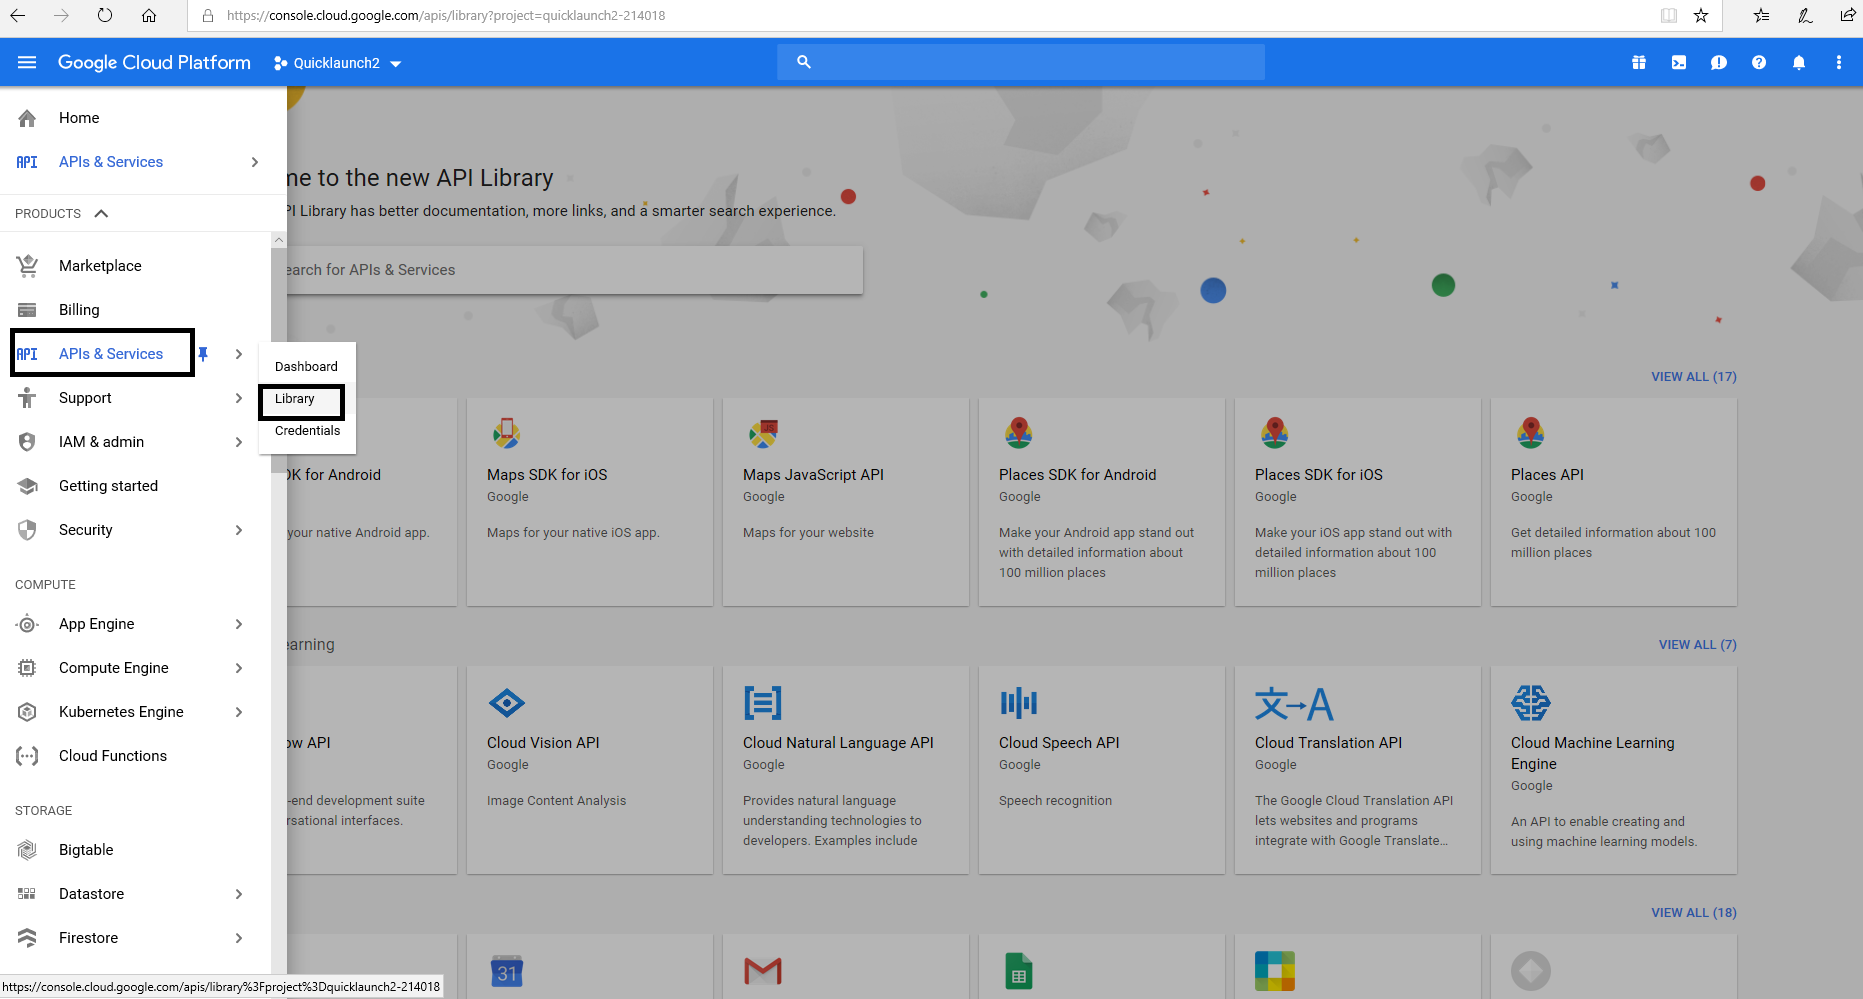Click Google Cloud Platform logo text
1863x999 pixels.
tap(154, 63)
